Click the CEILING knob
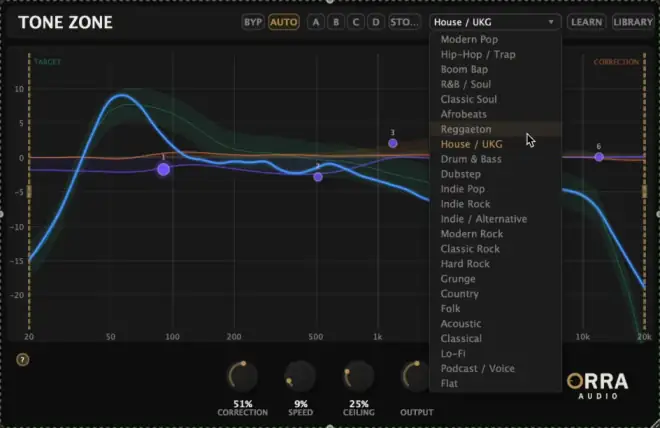Screen dimensions: 660x428 358,376
